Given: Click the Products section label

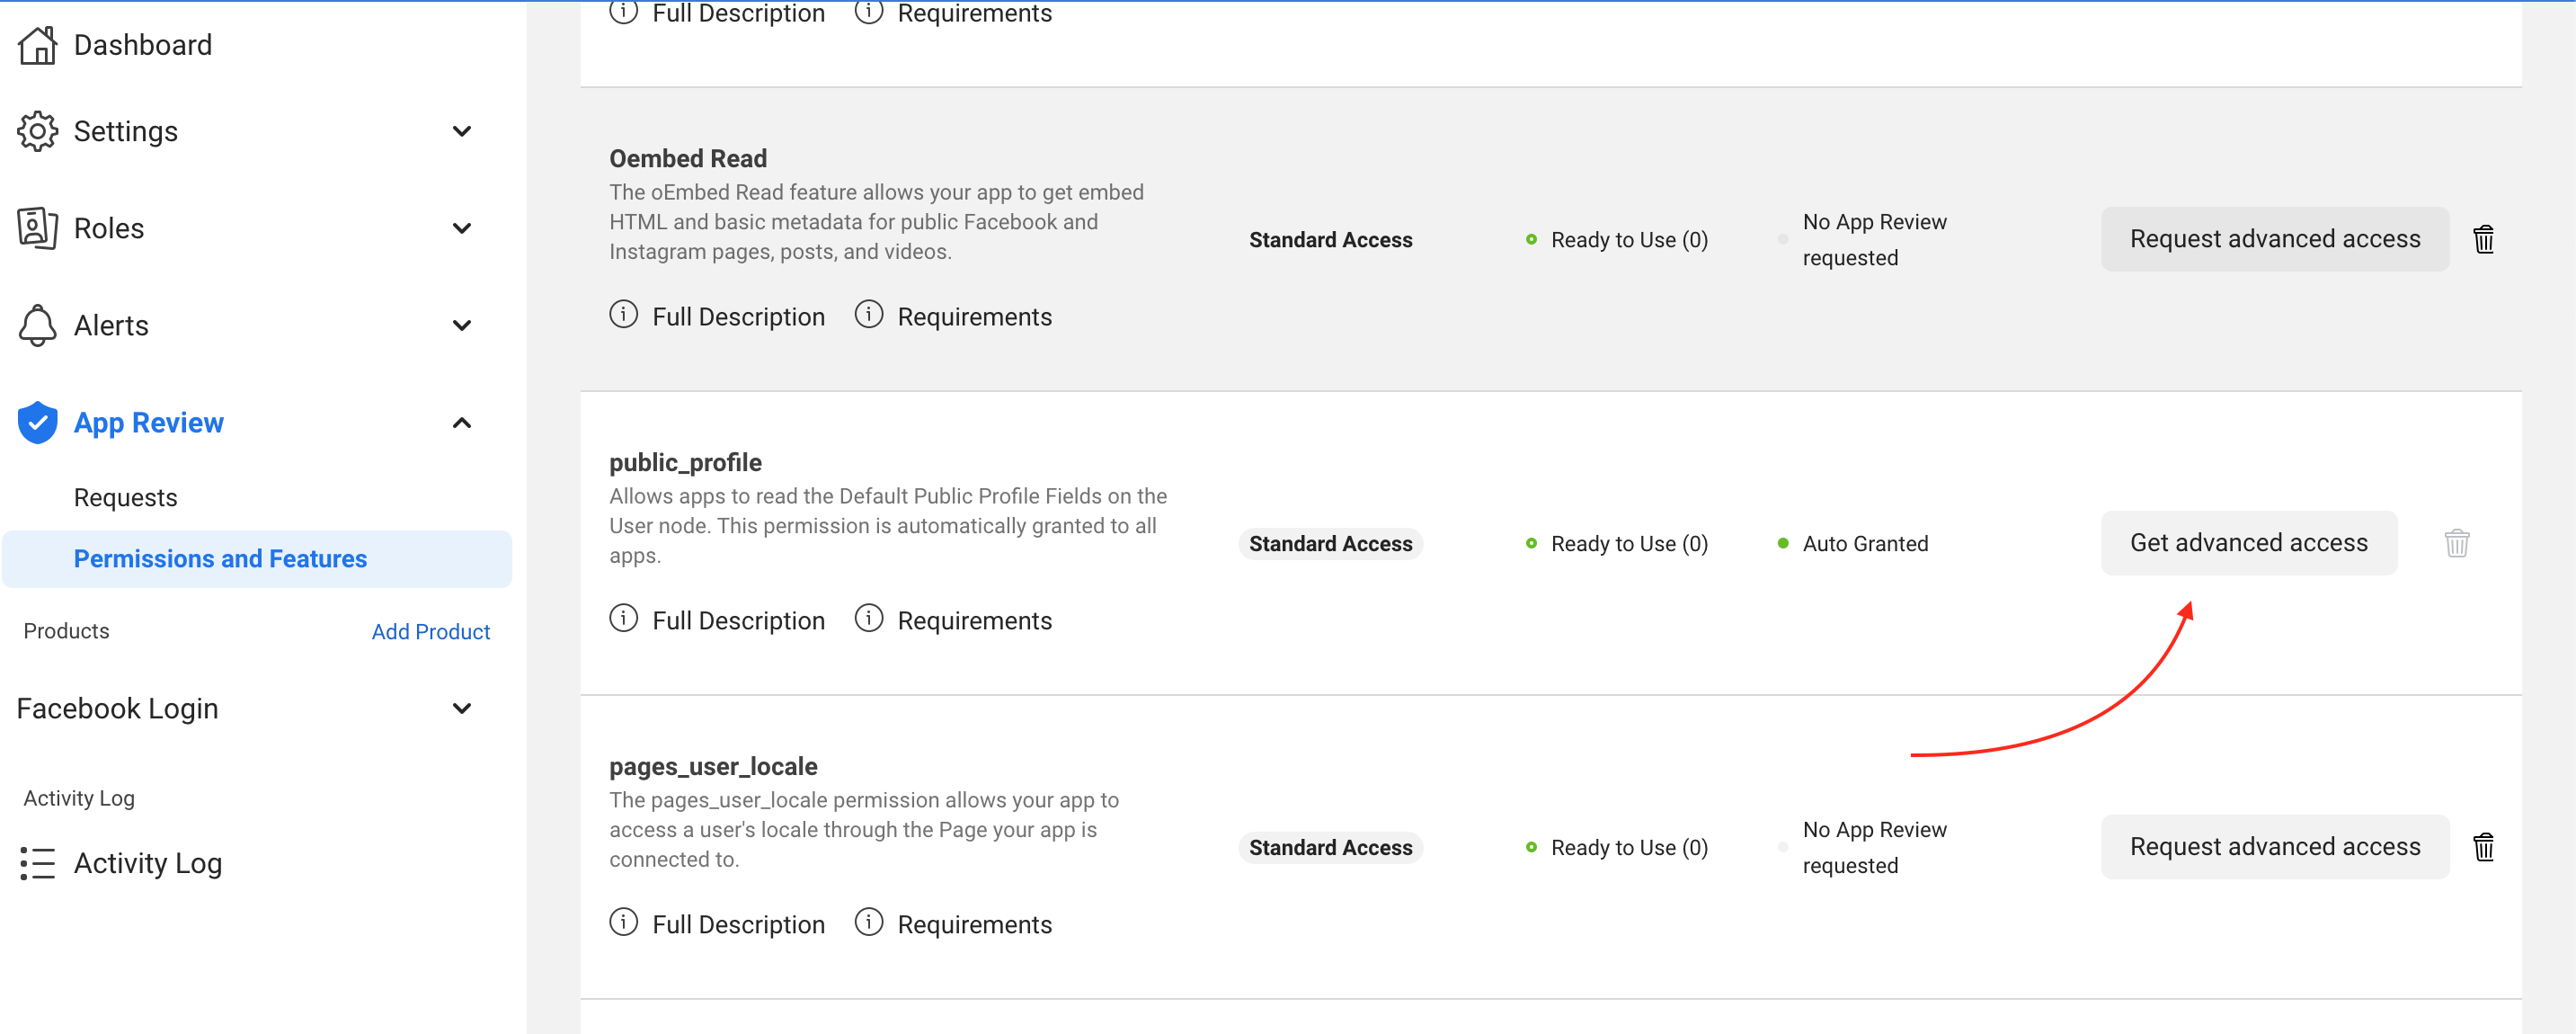Looking at the screenshot, I should 66,631.
